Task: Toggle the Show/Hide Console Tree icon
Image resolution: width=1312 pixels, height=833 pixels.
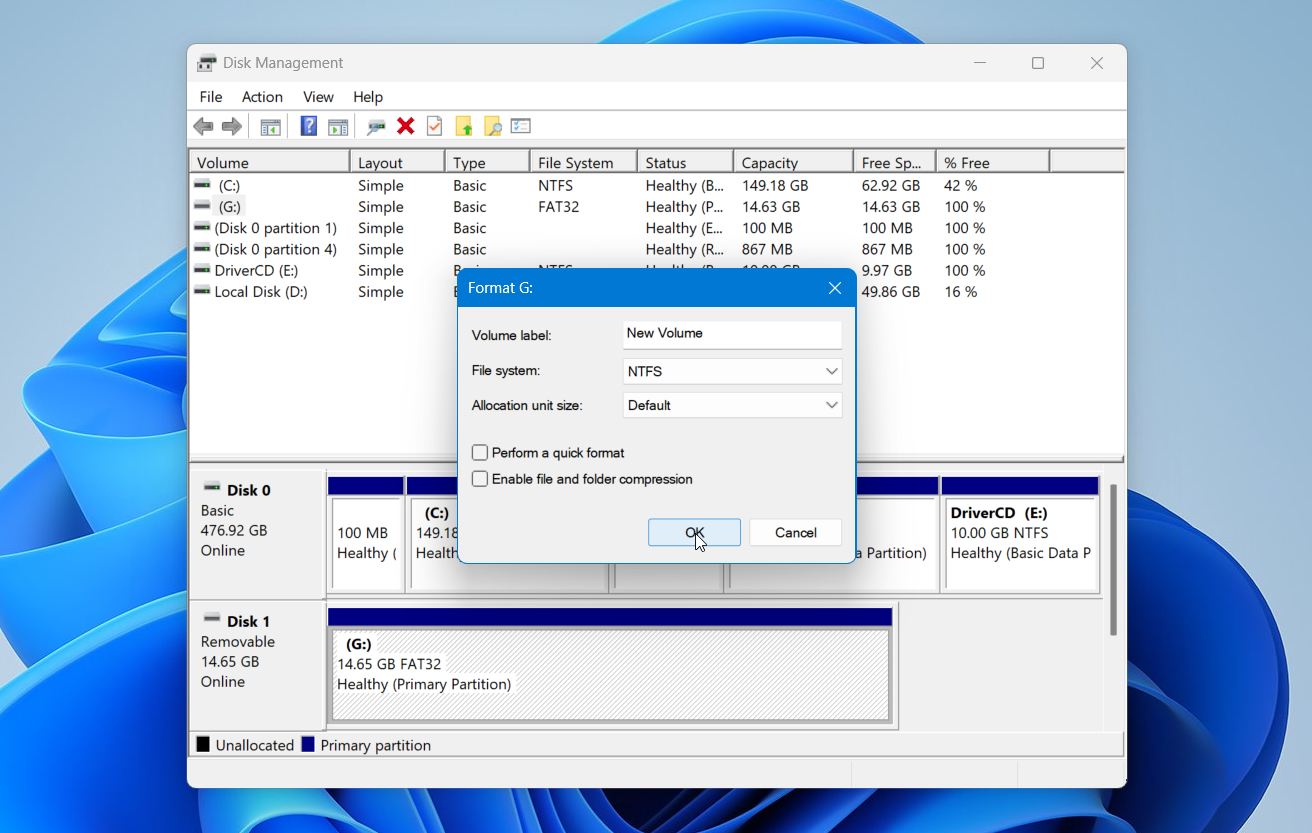Action: pos(270,126)
